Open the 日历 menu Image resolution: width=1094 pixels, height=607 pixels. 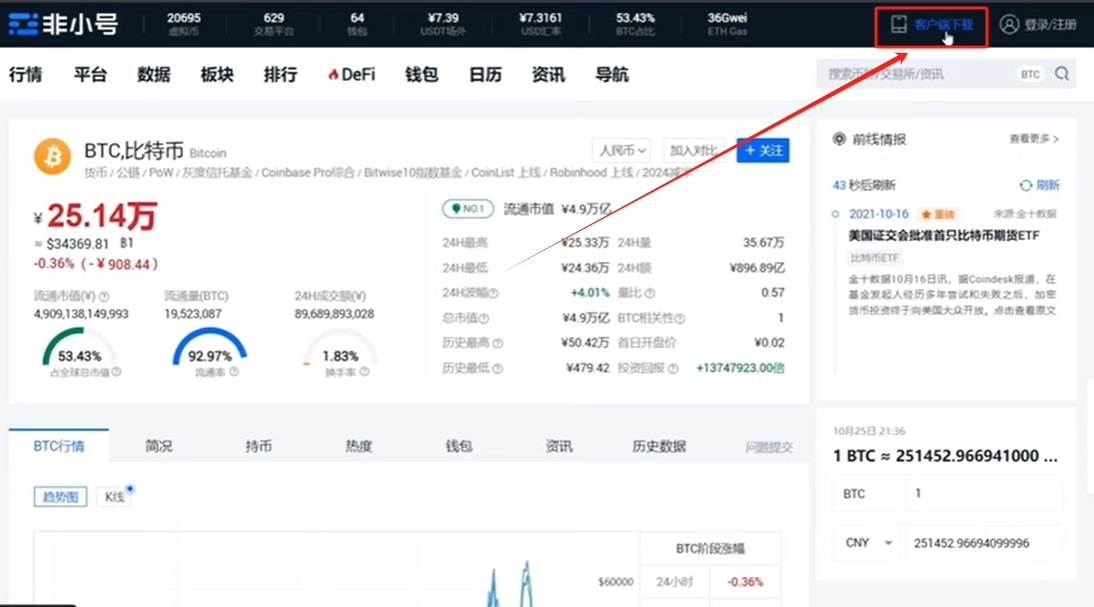486,75
